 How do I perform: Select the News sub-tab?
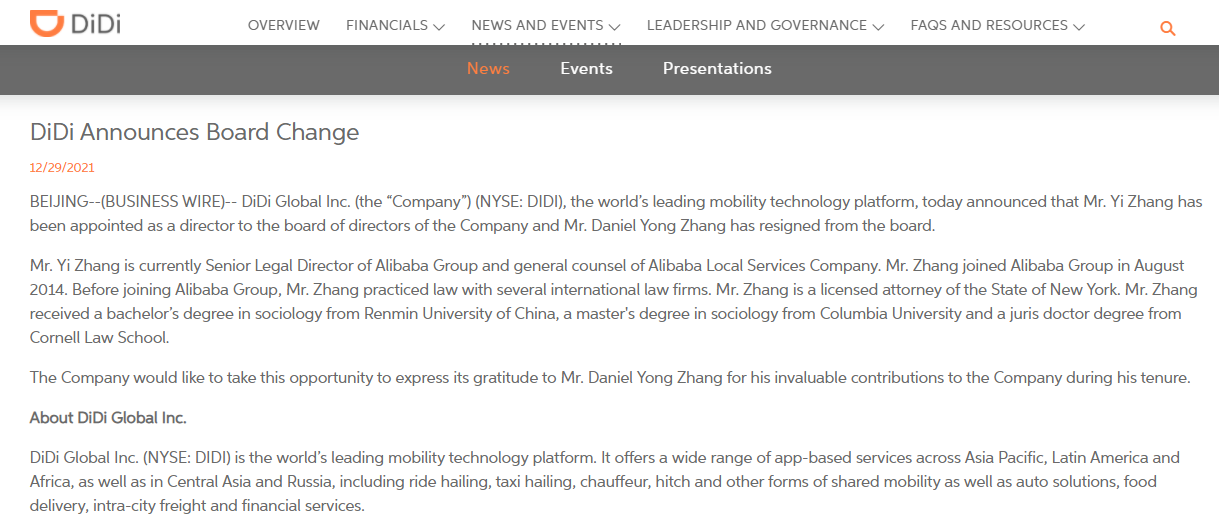coord(488,68)
